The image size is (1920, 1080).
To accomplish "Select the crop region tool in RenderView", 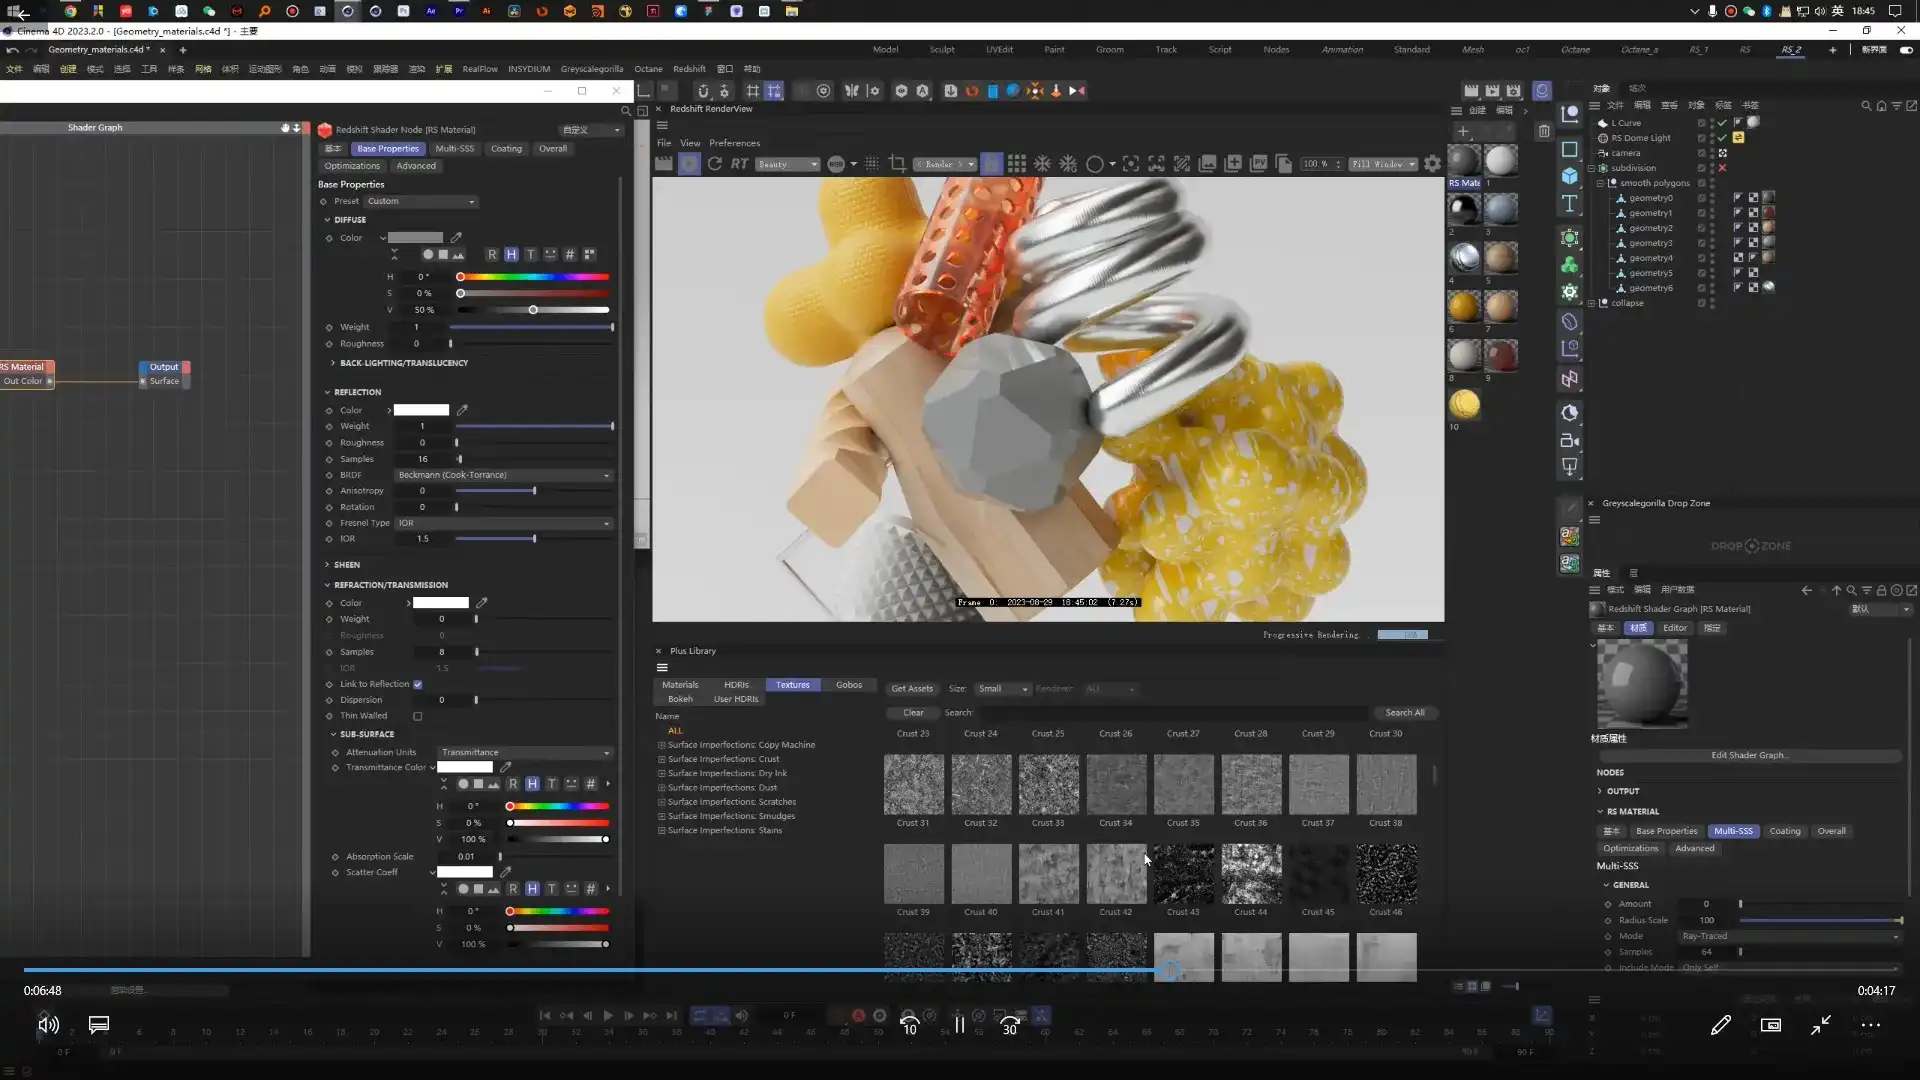I will [897, 164].
